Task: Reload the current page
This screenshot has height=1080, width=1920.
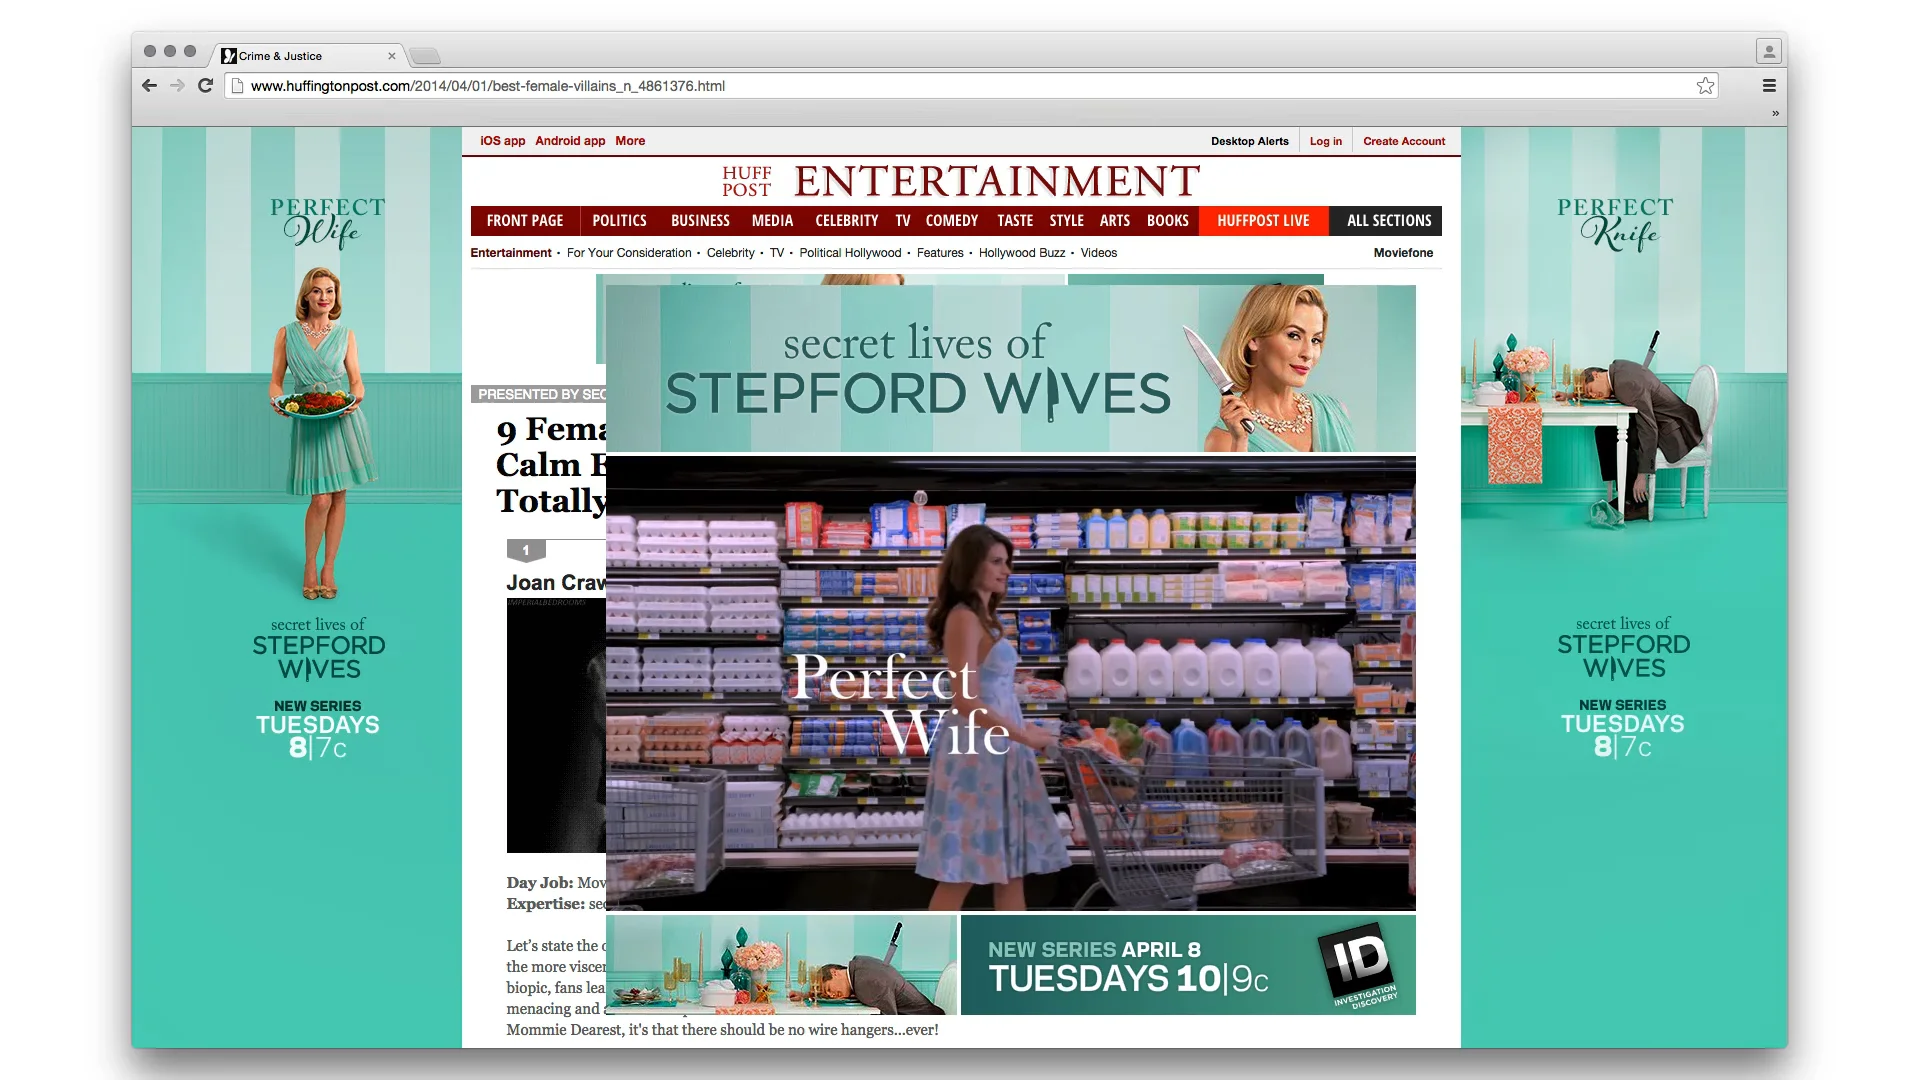Action: click(x=206, y=86)
